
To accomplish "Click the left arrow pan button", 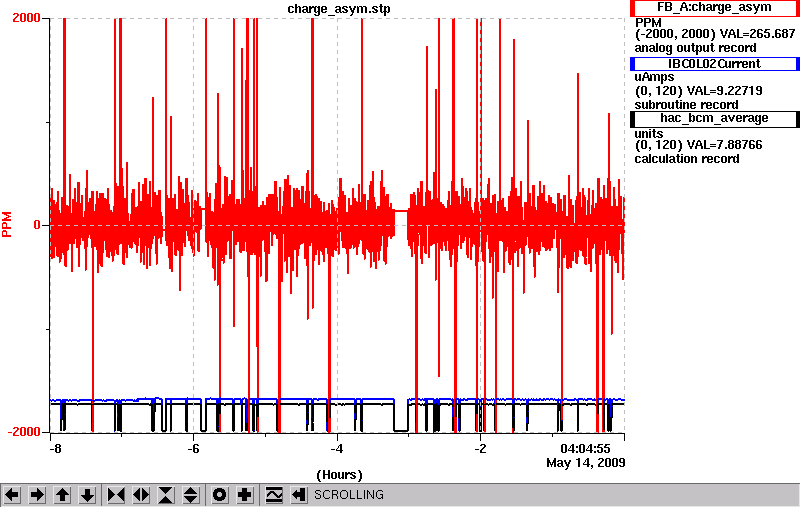I will [12, 495].
